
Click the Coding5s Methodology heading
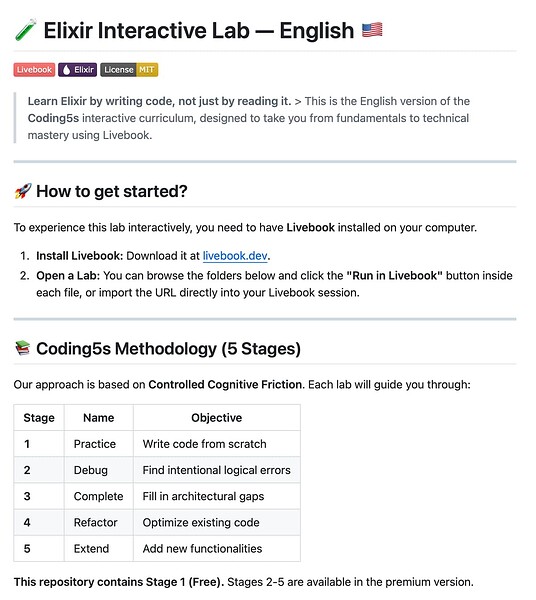tap(168, 349)
